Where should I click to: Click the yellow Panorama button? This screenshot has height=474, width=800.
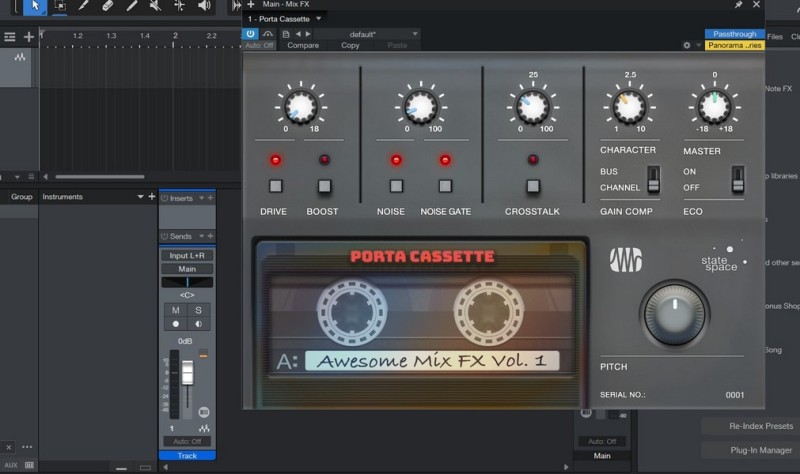(735, 45)
